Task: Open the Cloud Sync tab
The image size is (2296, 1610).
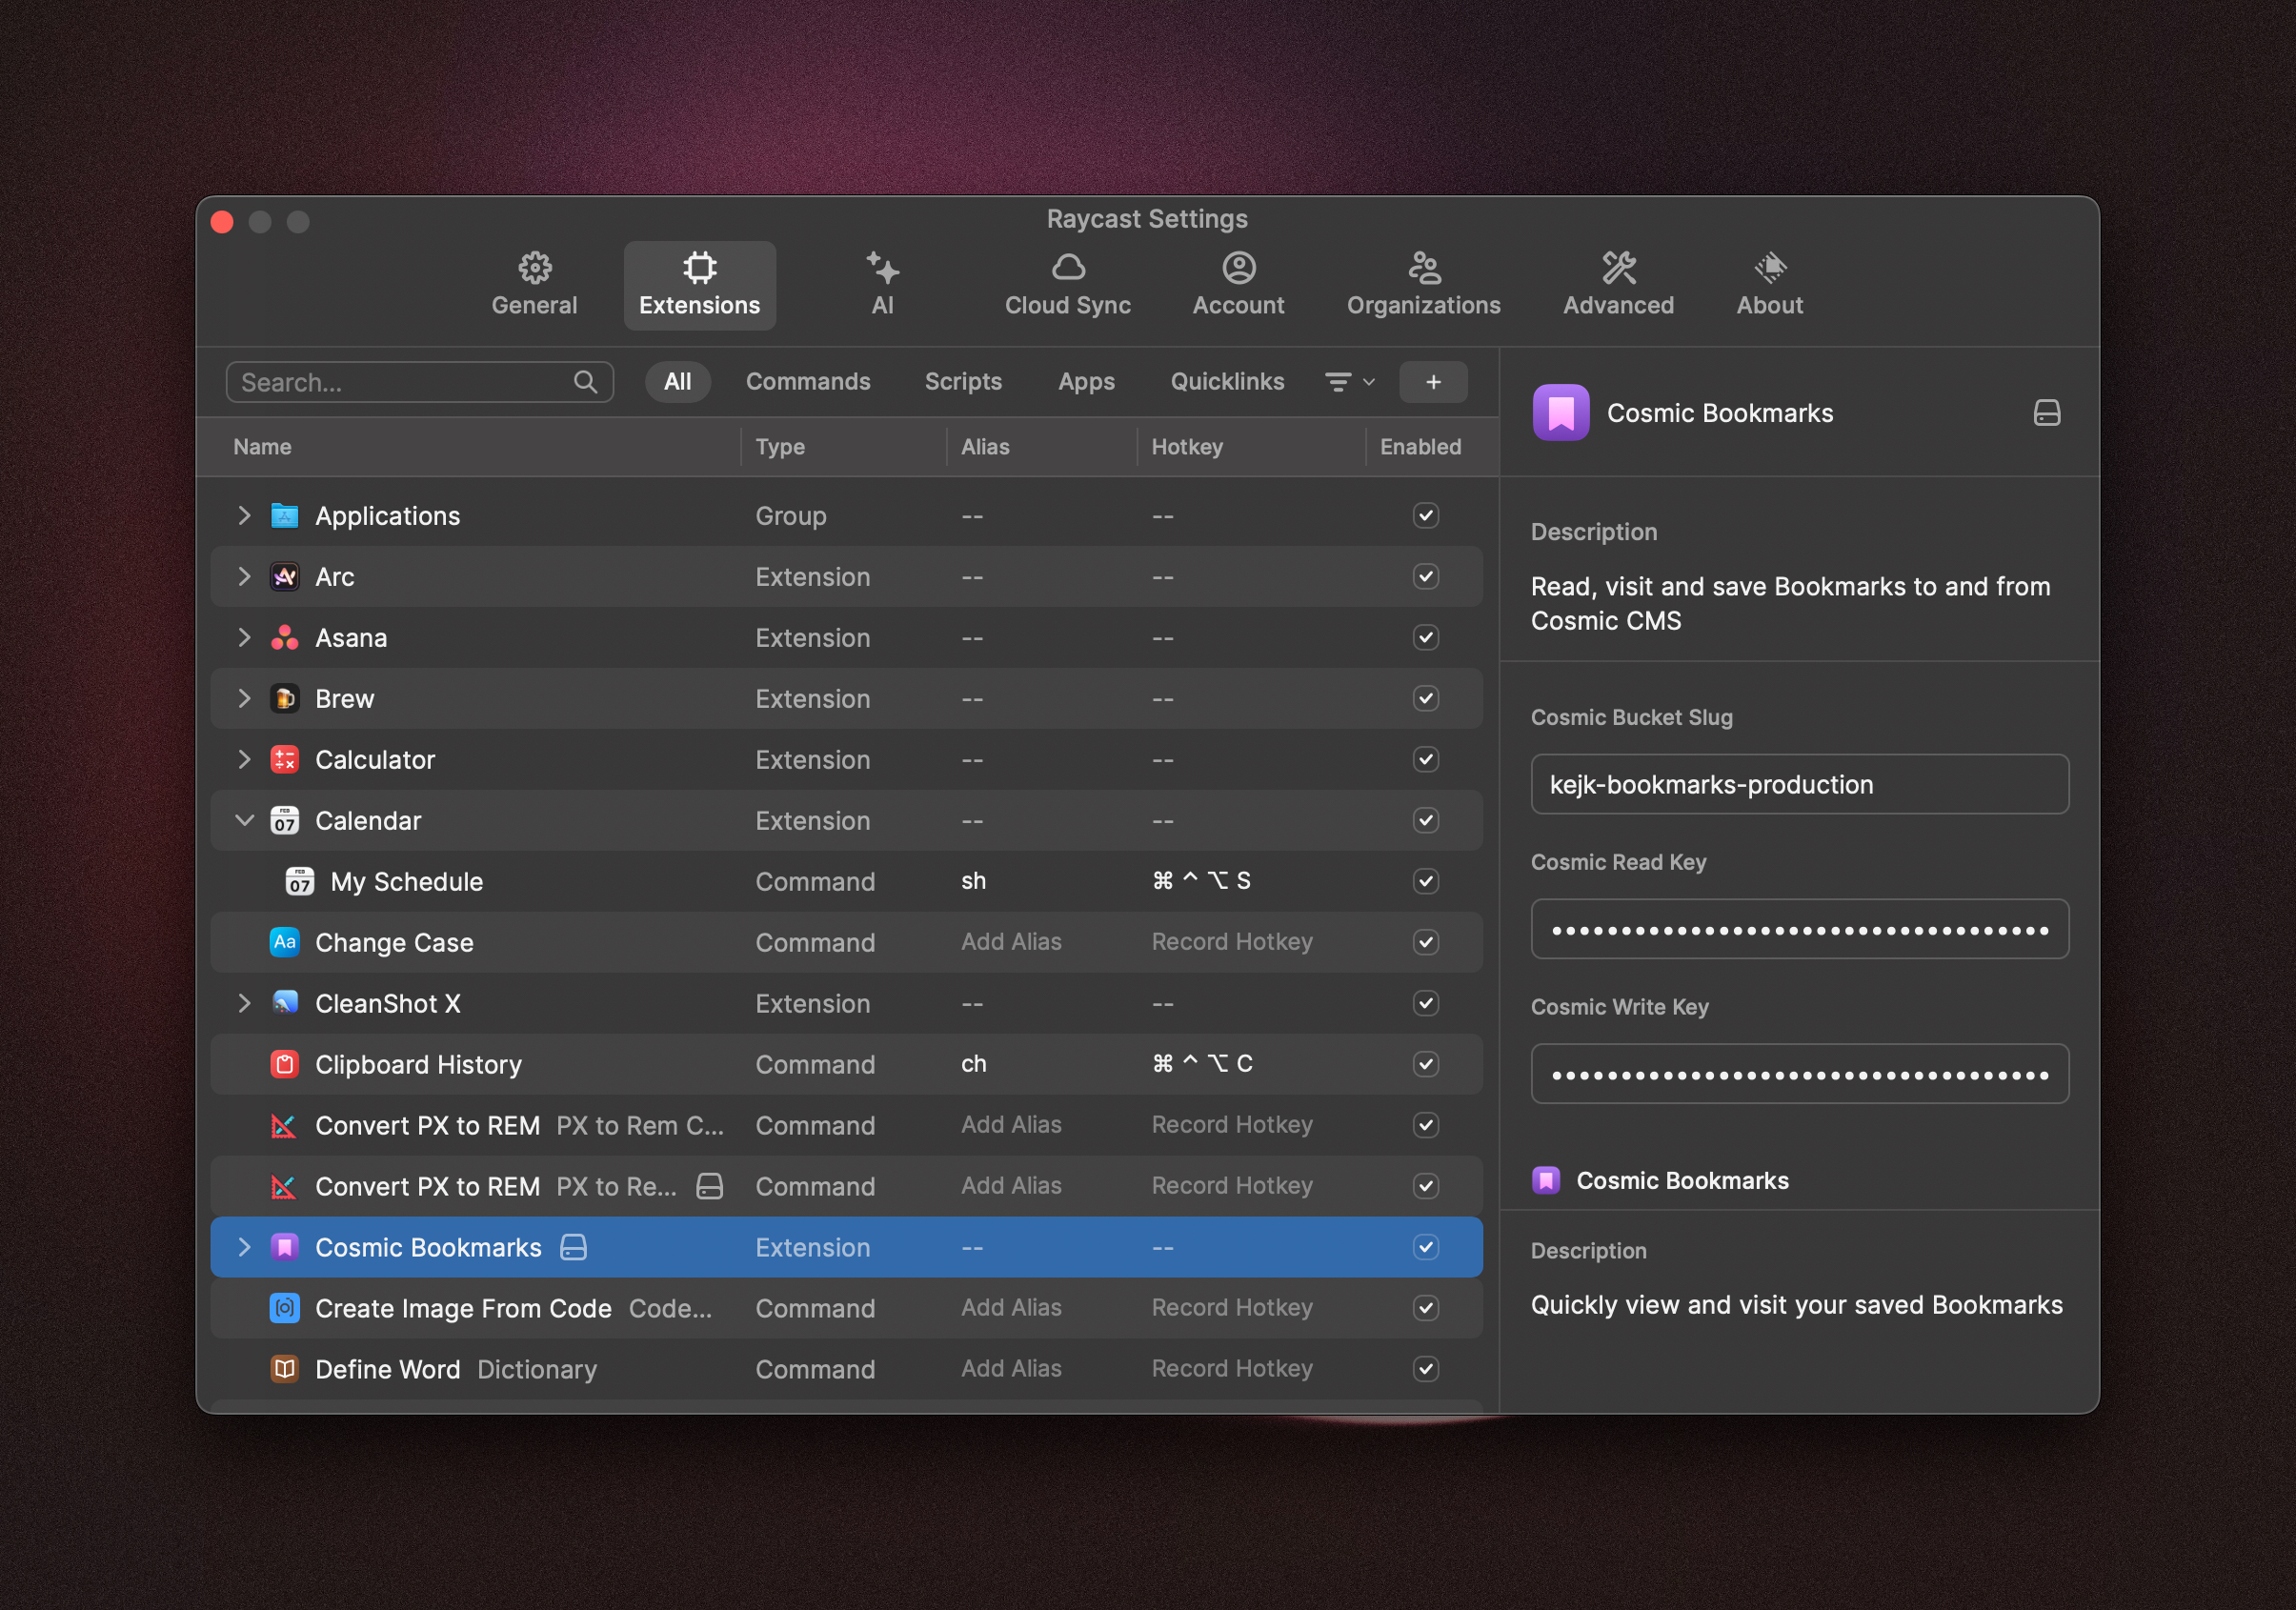Action: [x=1067, y=285]
